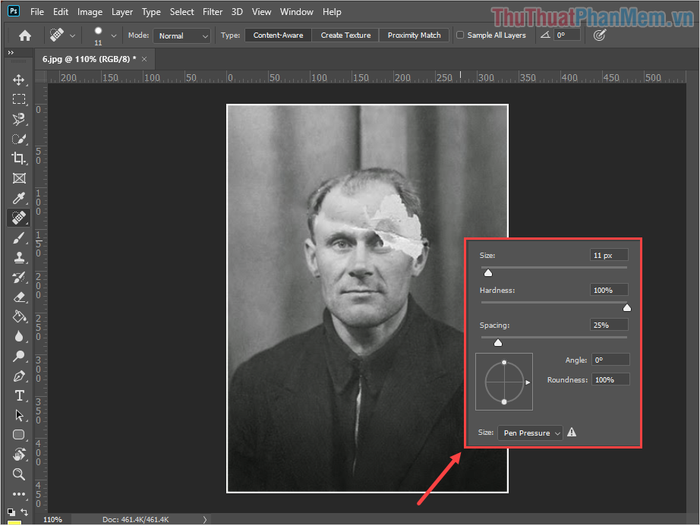Open the Edit Toolbar three-dots menu
The image size is (700, 525).
[x=19, y=494]
